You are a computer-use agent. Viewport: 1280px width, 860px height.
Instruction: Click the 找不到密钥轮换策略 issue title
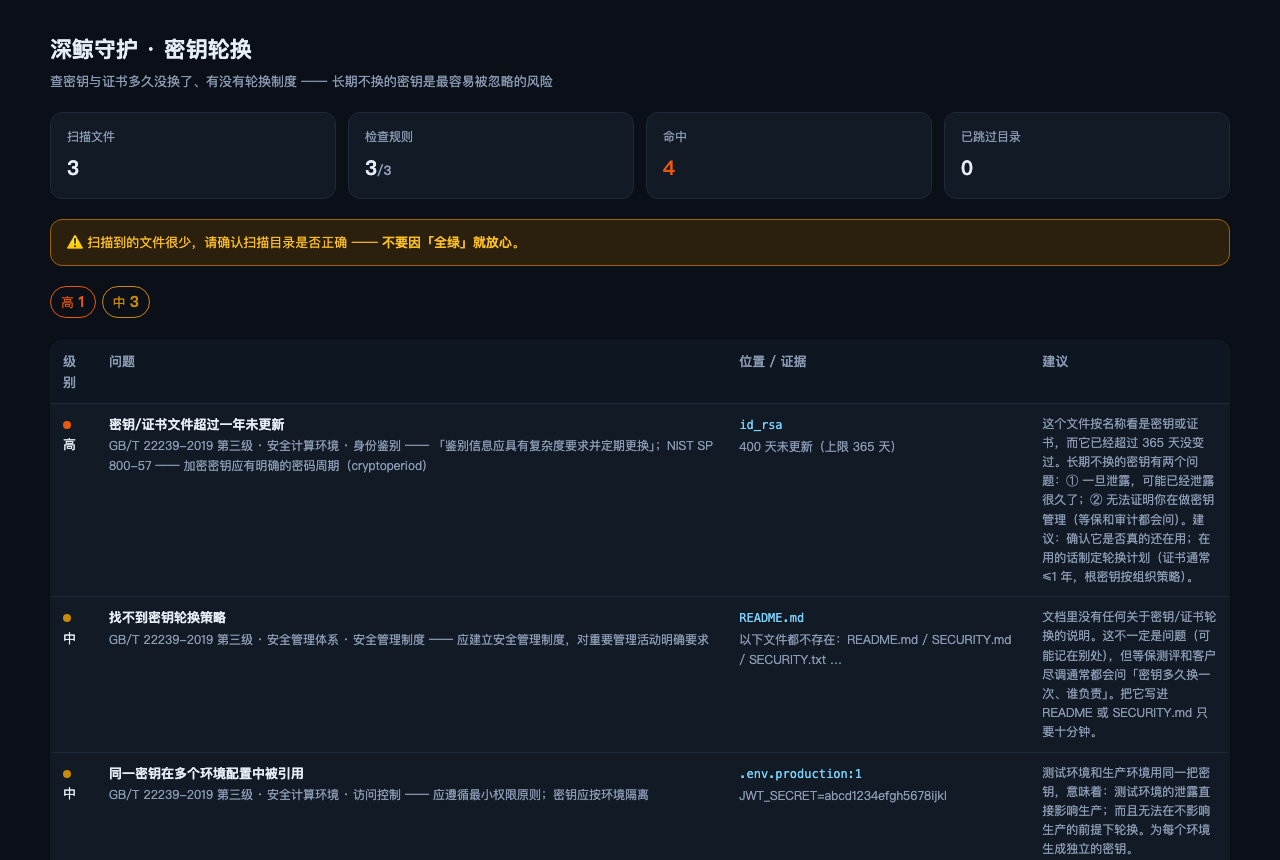[x=168, y=618]
